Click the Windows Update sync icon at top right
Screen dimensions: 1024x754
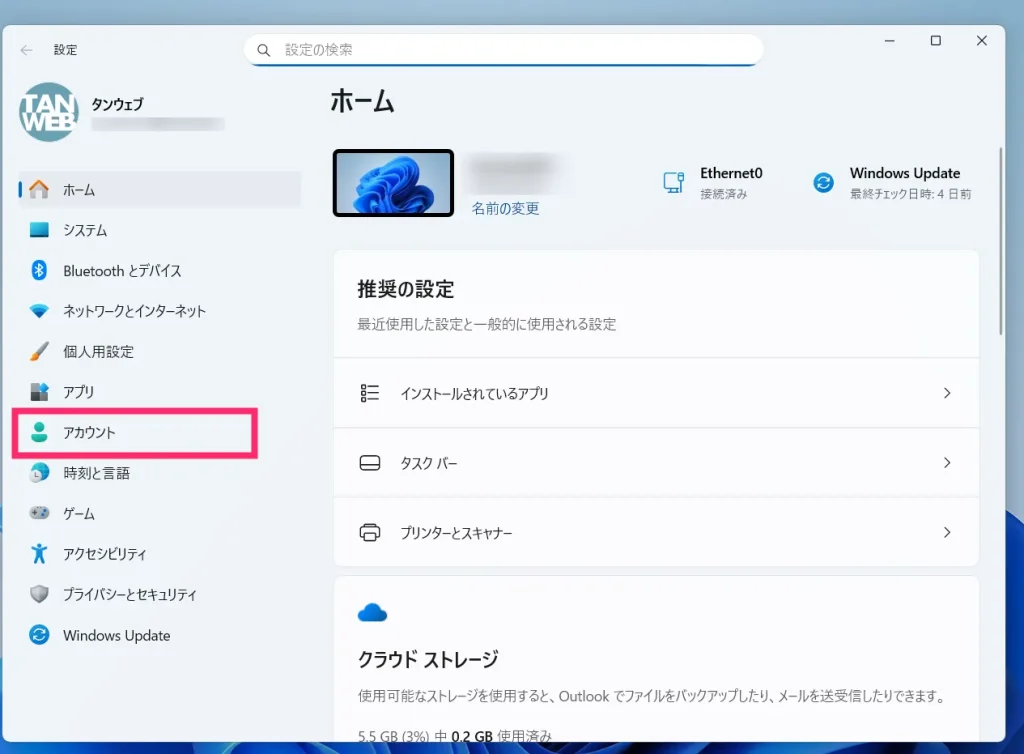[823, 182]
